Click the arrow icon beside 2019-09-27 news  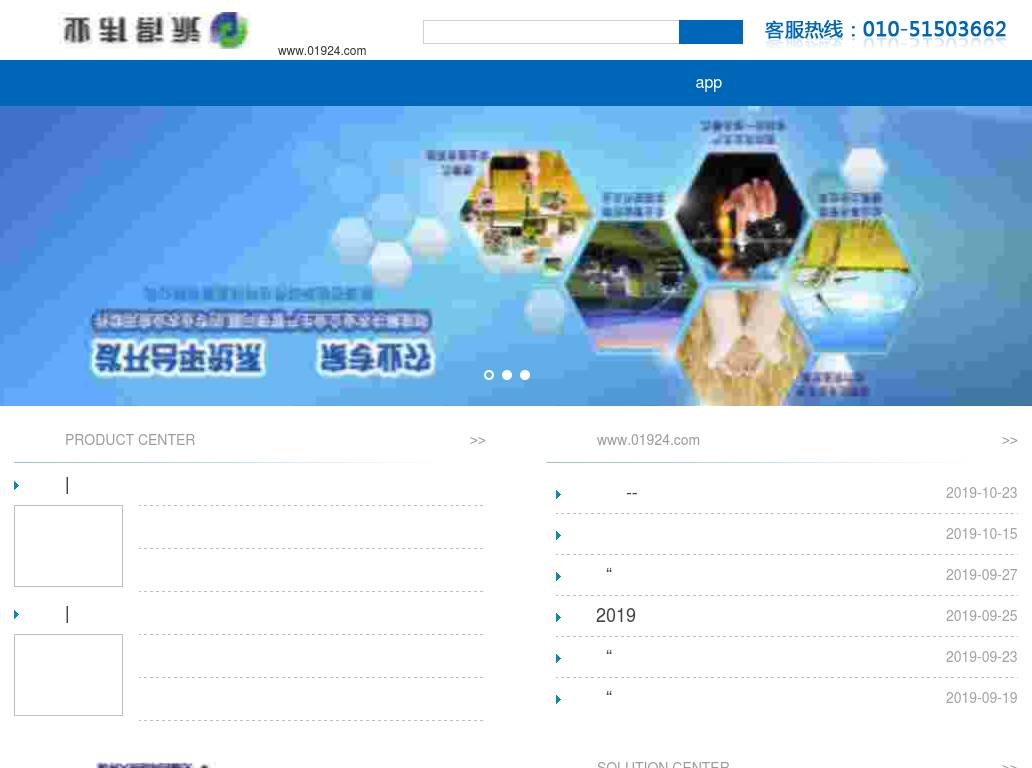point(558,576)
